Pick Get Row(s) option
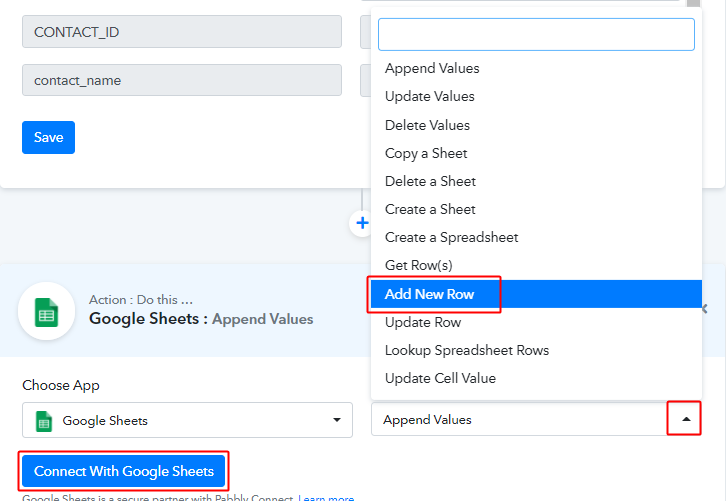726x501 pixels. point(536,265)
